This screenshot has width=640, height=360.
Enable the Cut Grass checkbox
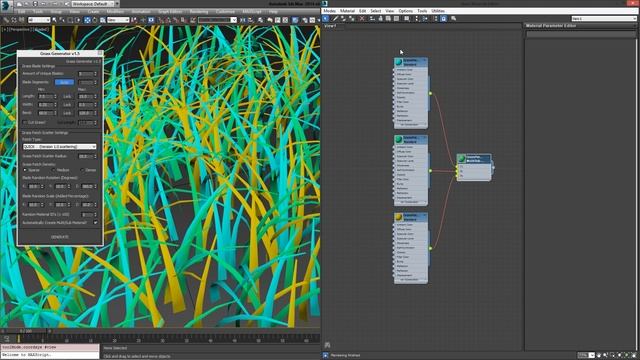pos(25,122)
